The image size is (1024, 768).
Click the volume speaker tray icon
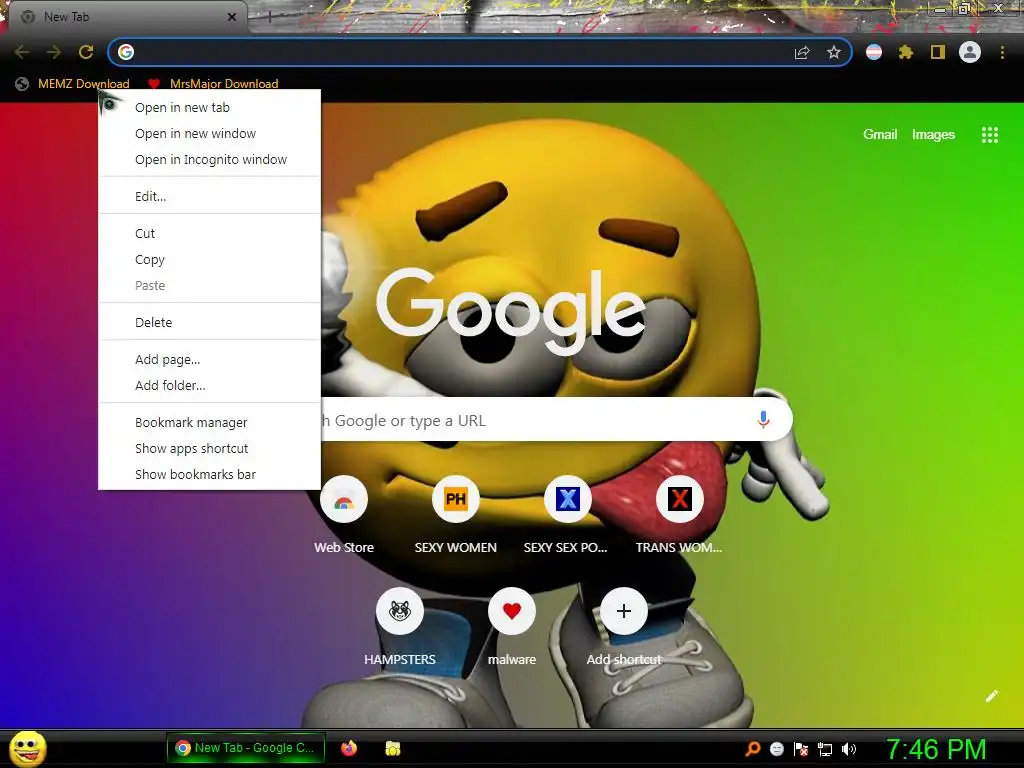tap(849, 749)
